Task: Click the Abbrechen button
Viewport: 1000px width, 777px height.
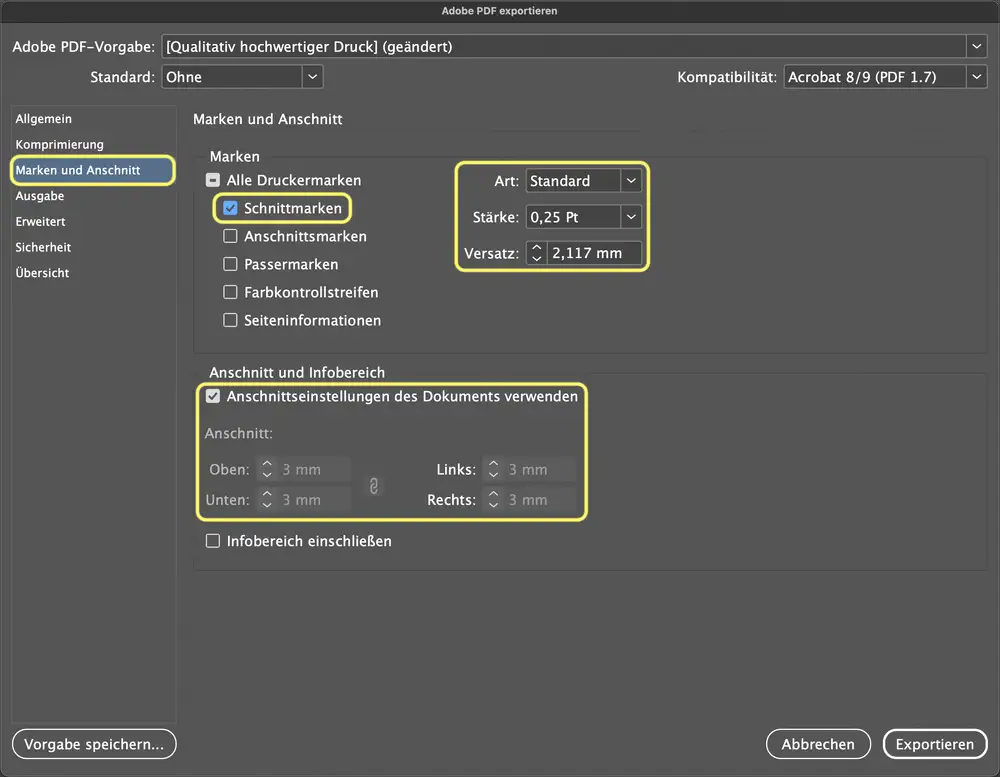Action: pyautogui.click(x=818, y=744)
